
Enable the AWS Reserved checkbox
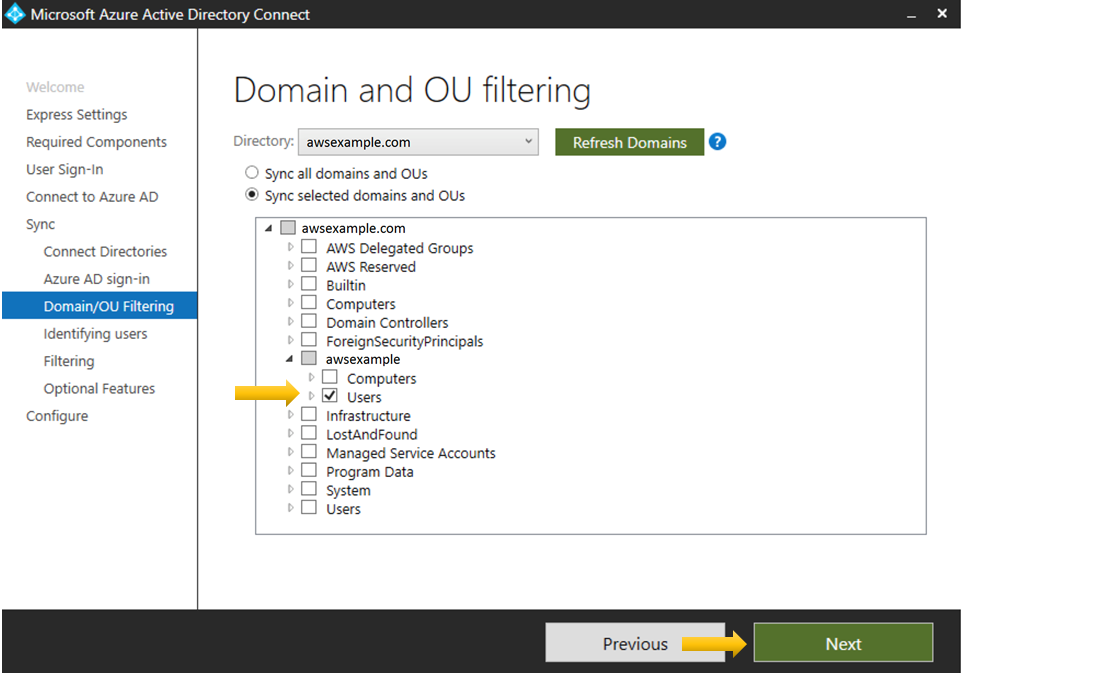click(x=308, y=266)
